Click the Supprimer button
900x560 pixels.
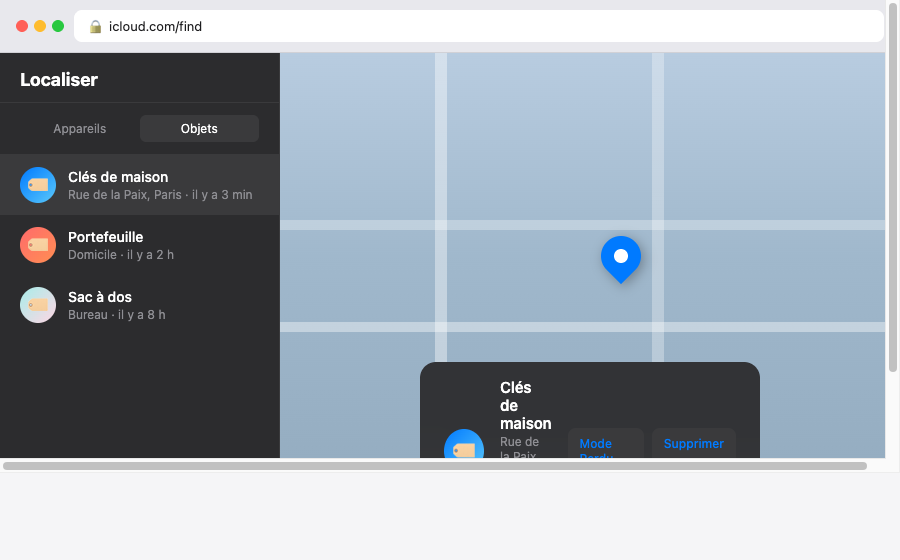coord(693,443)
